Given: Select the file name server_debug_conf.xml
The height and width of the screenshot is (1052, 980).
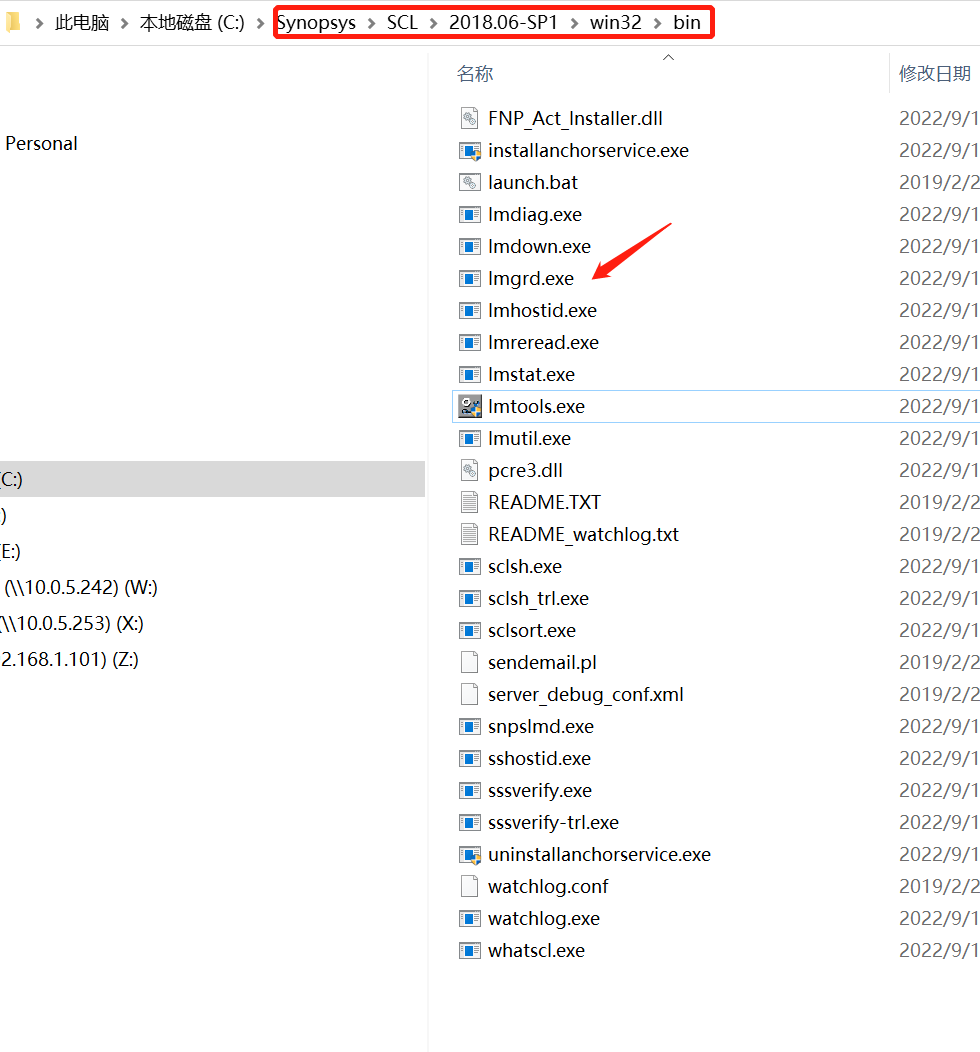Looking at the screenshot, I should [x=586, y=694].
